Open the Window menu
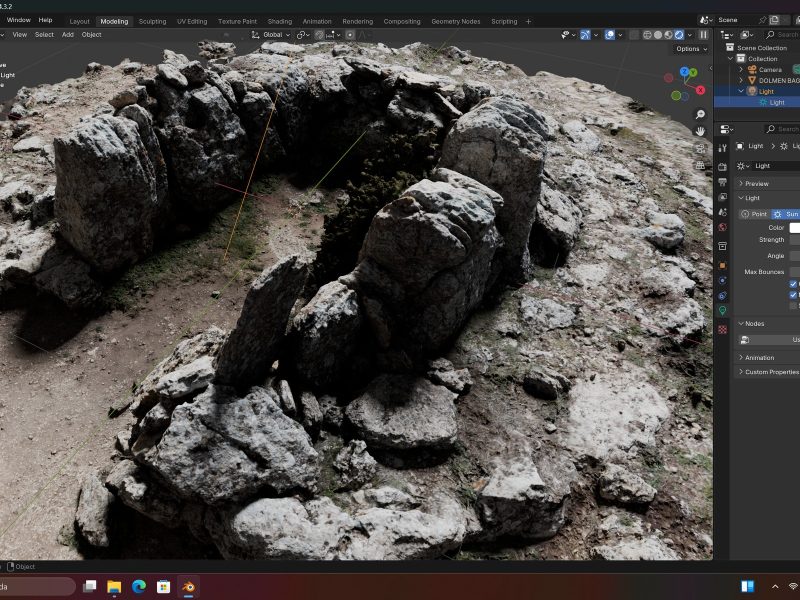Image resolution: width=800 pixels, height=600 pixels. [19, 20]
